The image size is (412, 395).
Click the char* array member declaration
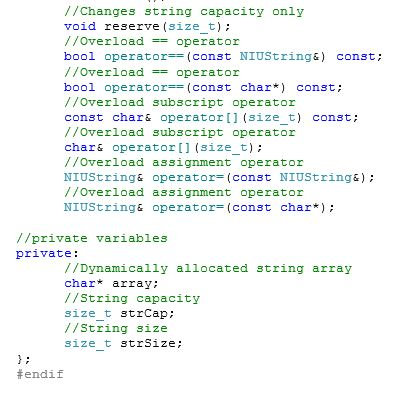(111, 283)
